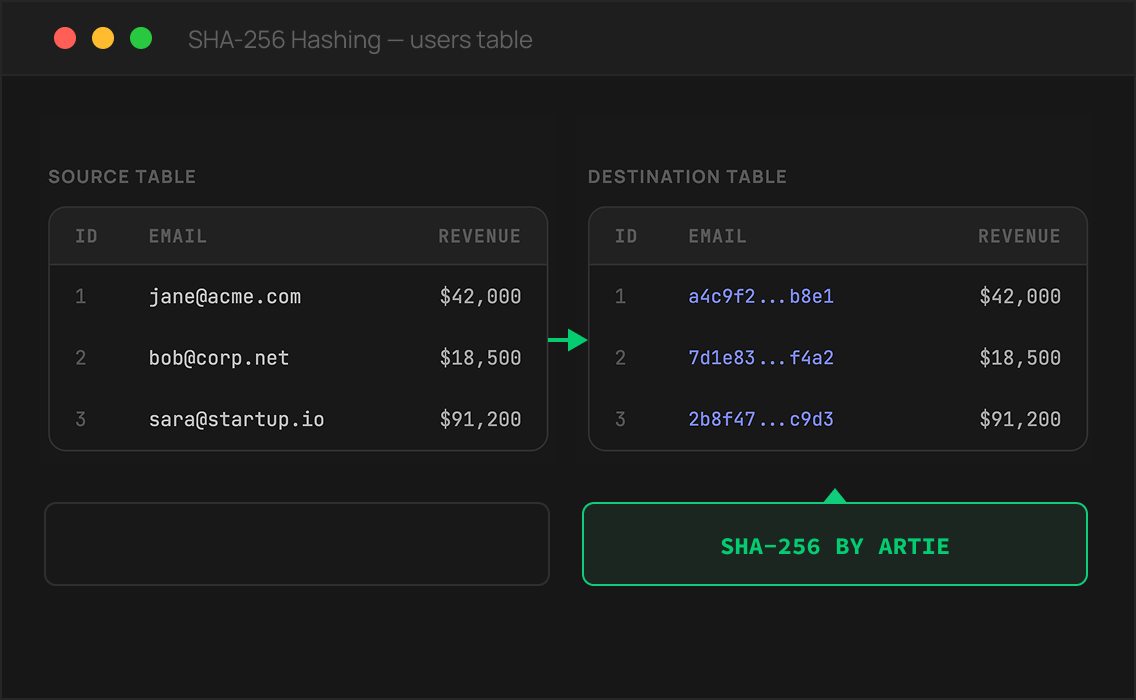The height and width of the screenshot is (700, 1136).
Task: Click $42,000 revenue in source table
Action: (480, 296)
